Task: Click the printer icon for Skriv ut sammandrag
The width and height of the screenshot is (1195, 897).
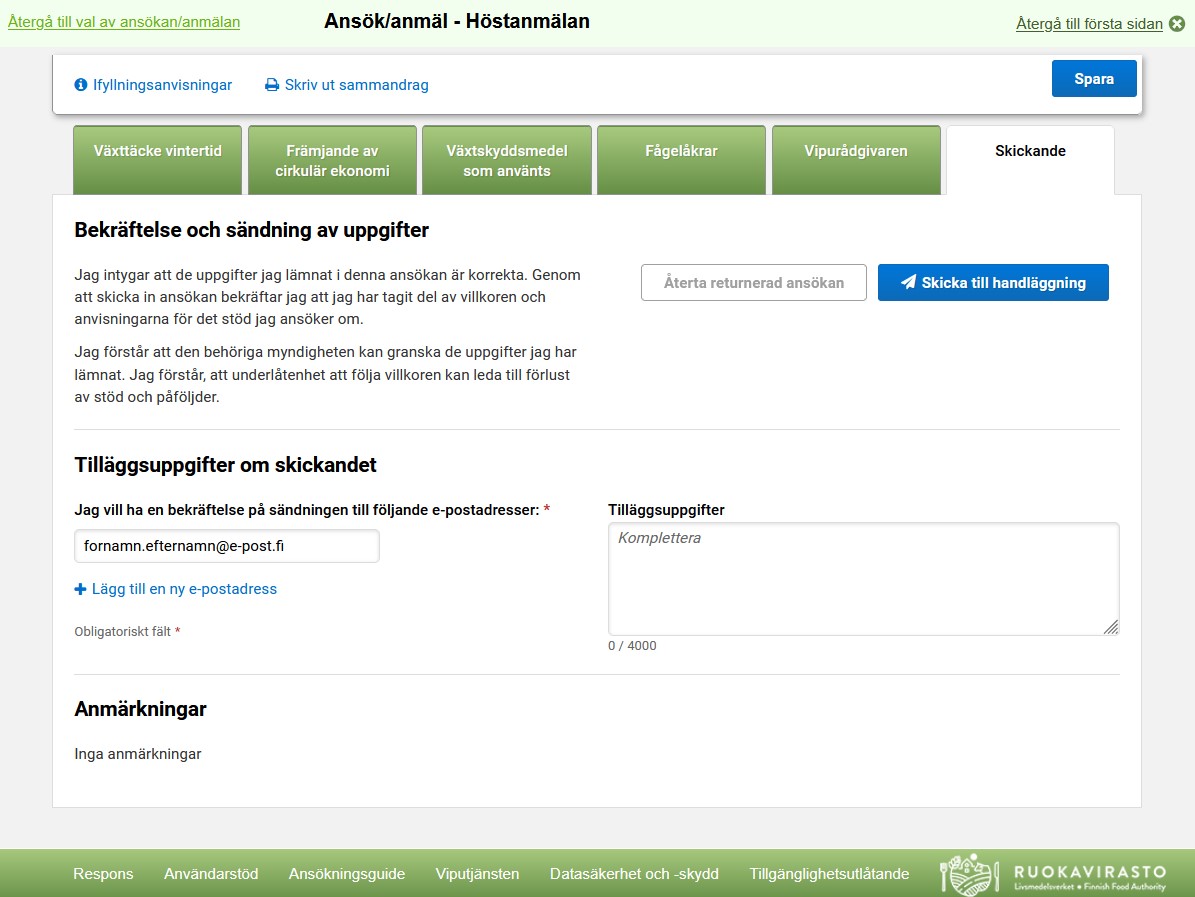Action: [272, 85]
